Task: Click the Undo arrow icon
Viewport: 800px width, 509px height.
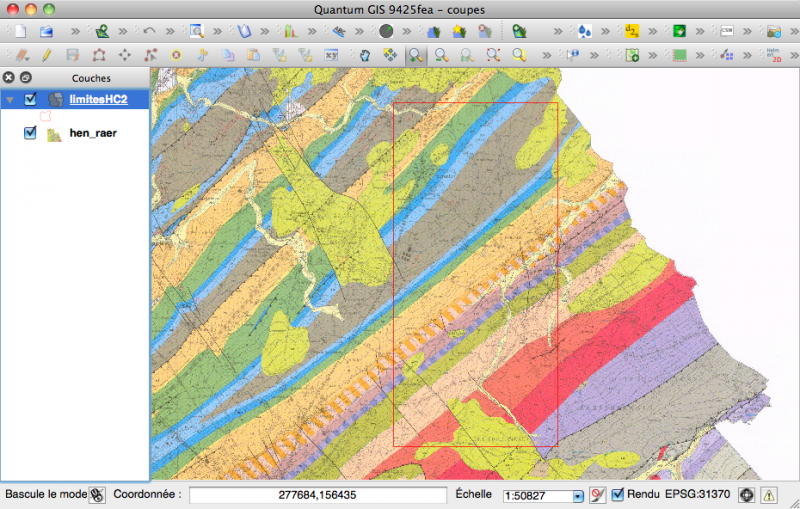Action: click(150, 31)
